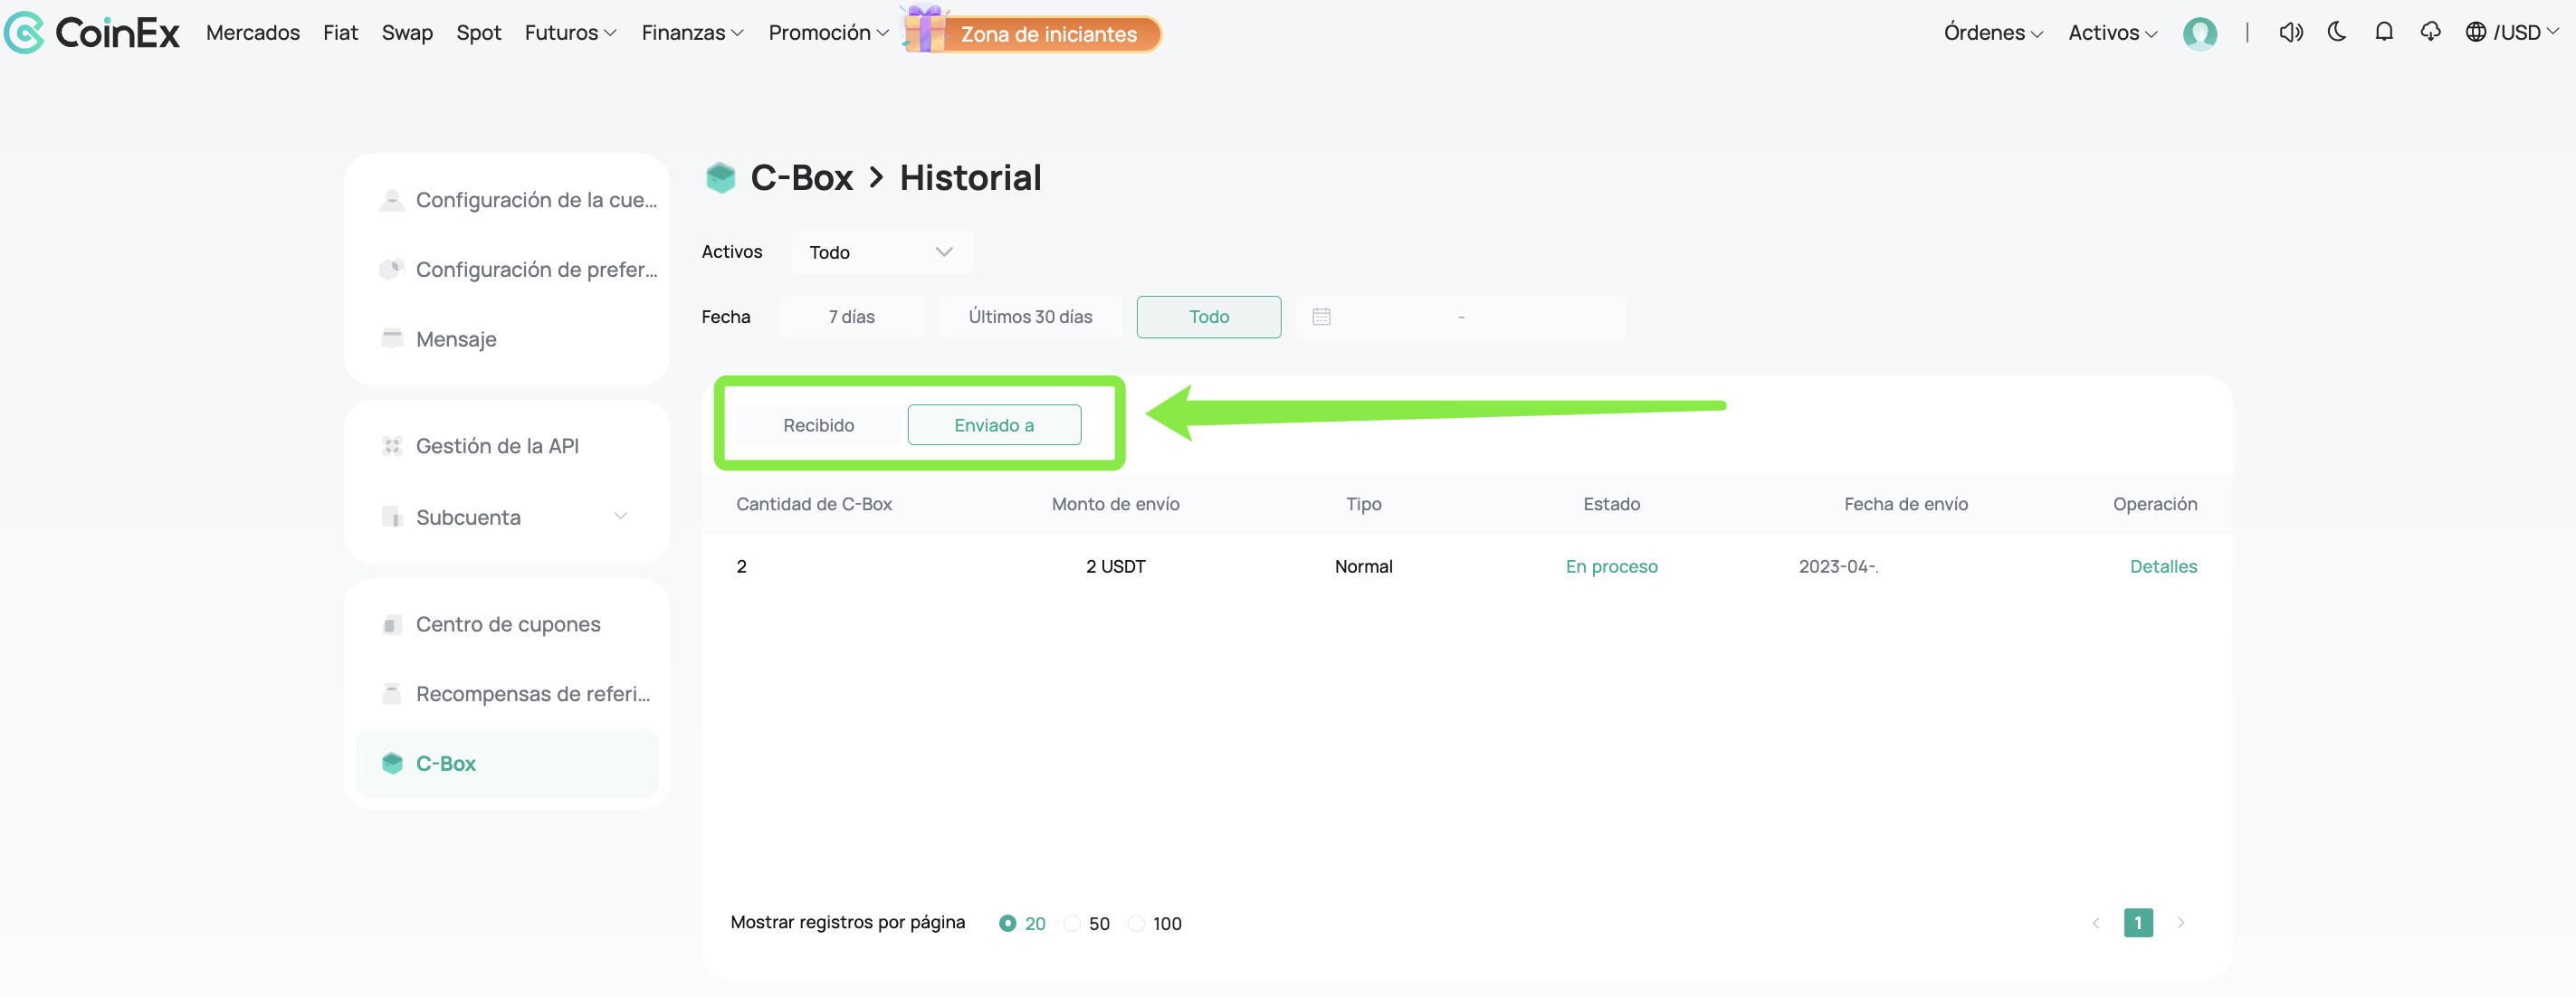Click the Zona de iniciantes banner
Screen dimensions: 2576x997
click(x=1049, y=34)
